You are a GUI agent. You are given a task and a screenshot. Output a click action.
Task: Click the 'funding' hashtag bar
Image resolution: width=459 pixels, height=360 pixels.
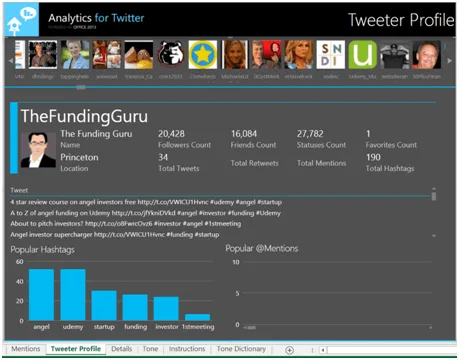pos(135,307)
